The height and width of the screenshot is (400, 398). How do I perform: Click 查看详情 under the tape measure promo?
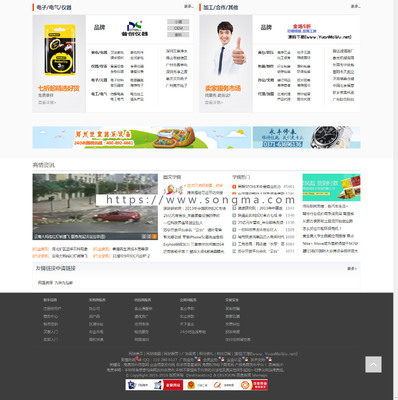click(47, 102)
